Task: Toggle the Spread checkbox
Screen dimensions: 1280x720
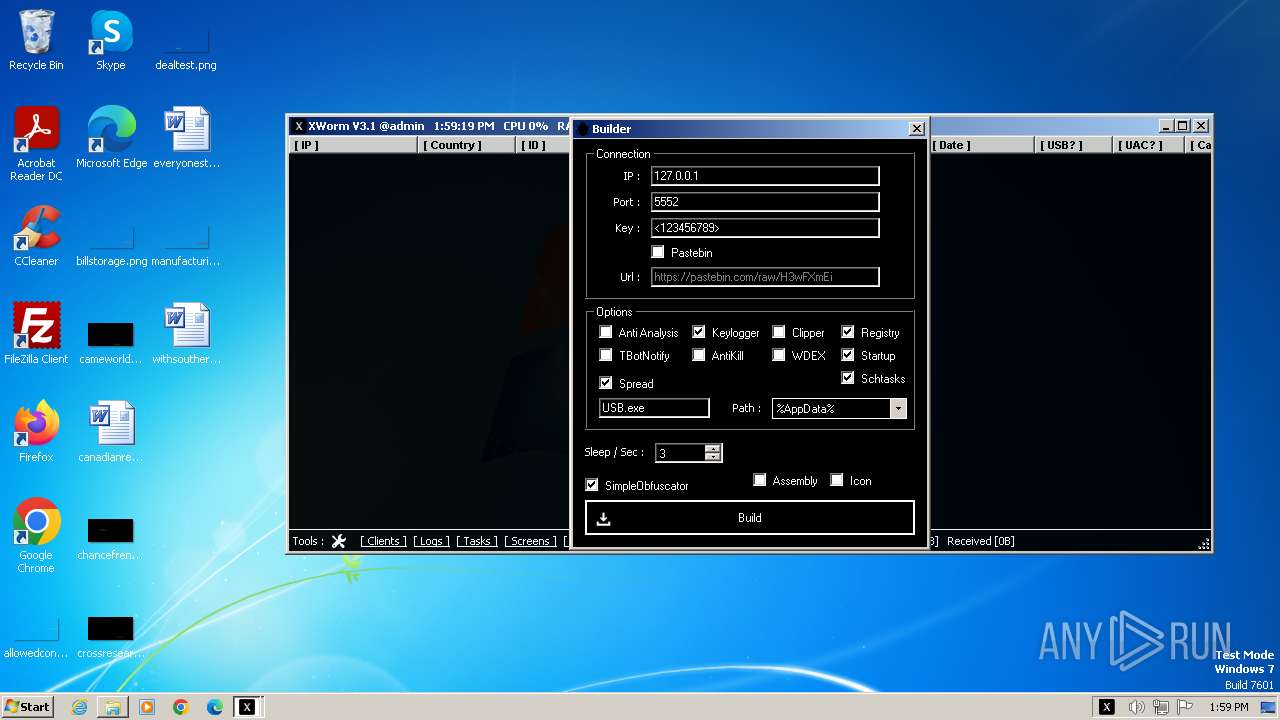Action: coord(606,383)
